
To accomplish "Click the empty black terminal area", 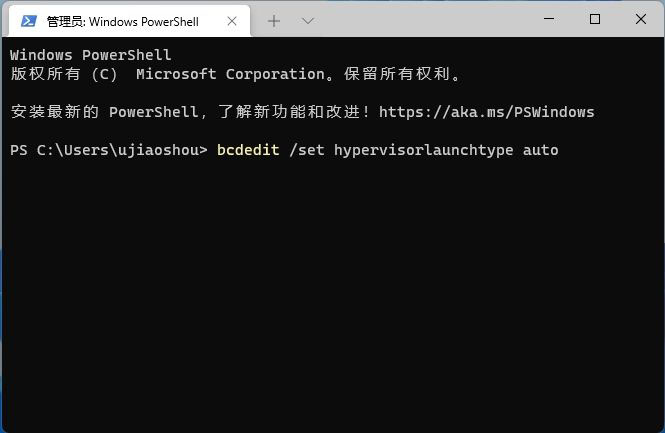I will pyautogui.click(x=330, y=300).
